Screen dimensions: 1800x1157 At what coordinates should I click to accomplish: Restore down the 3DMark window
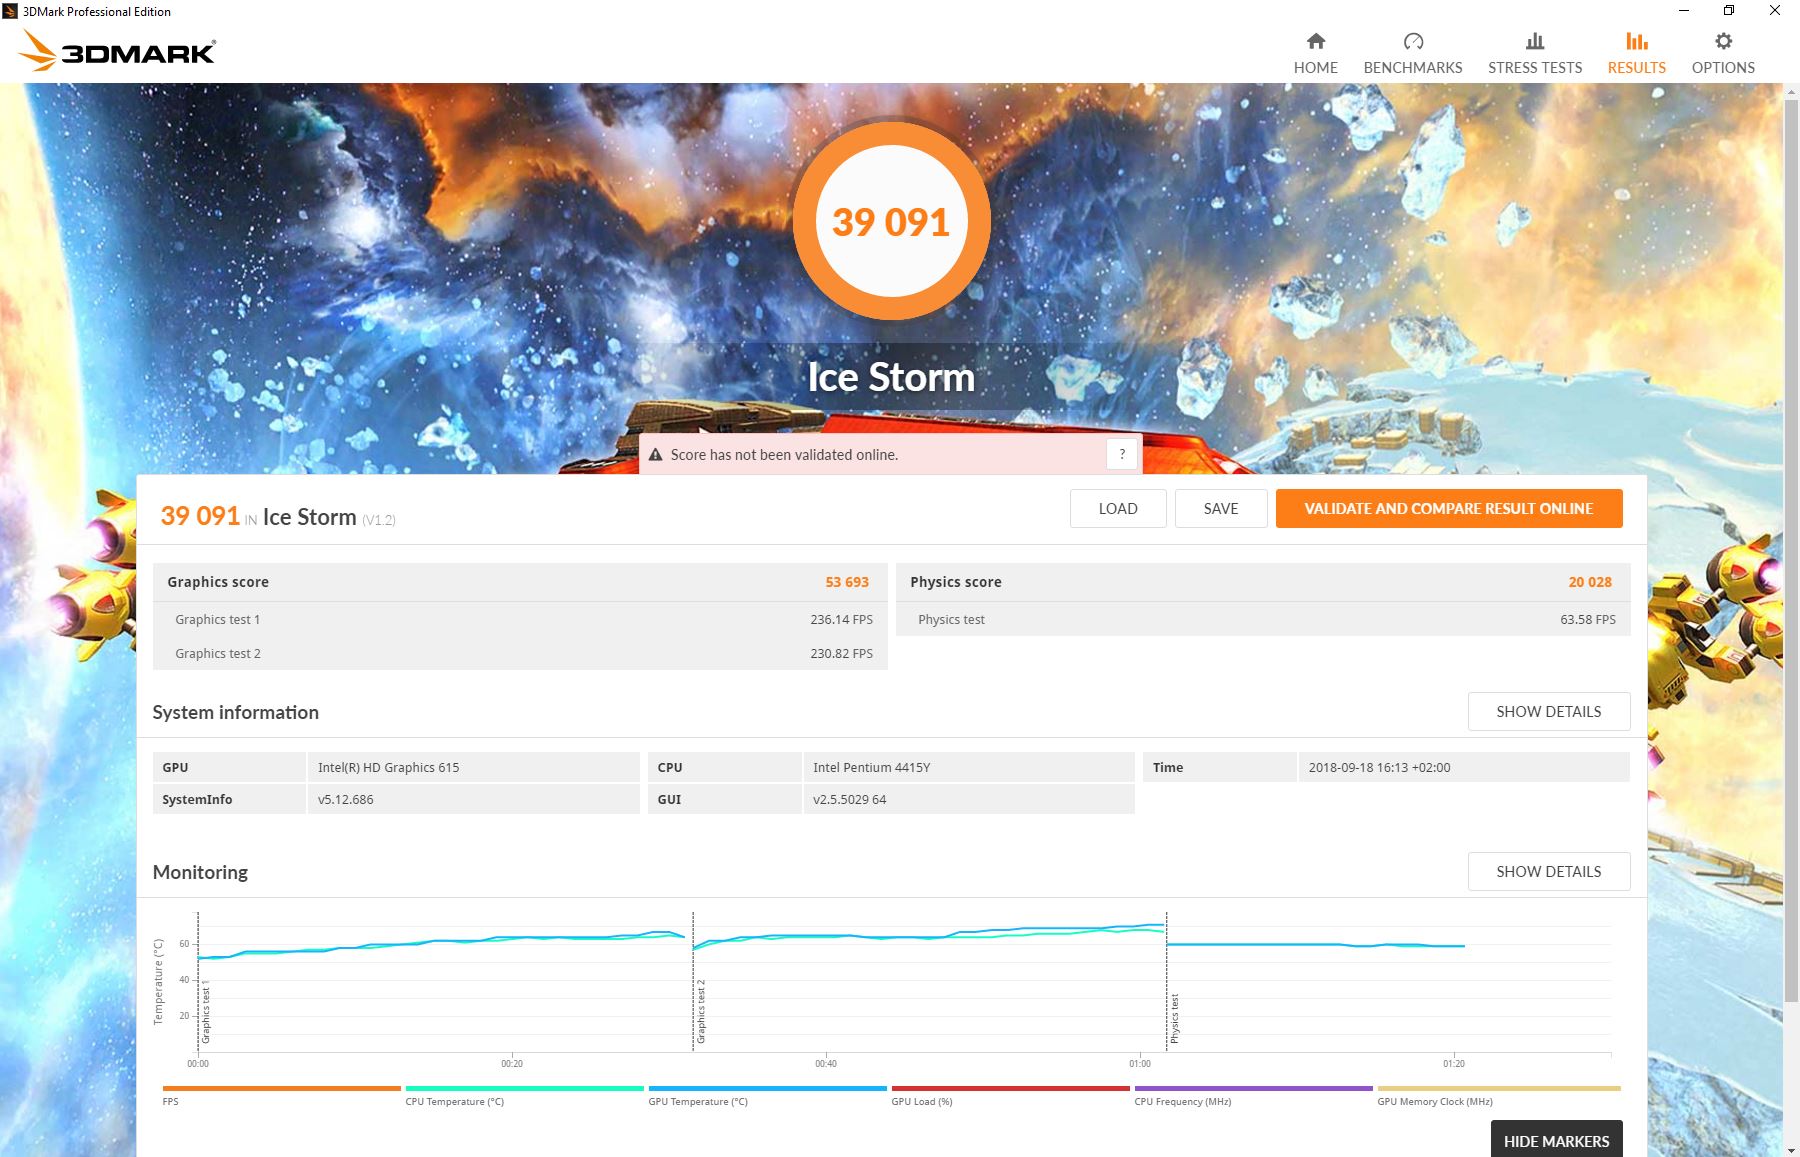(1729, 11)
